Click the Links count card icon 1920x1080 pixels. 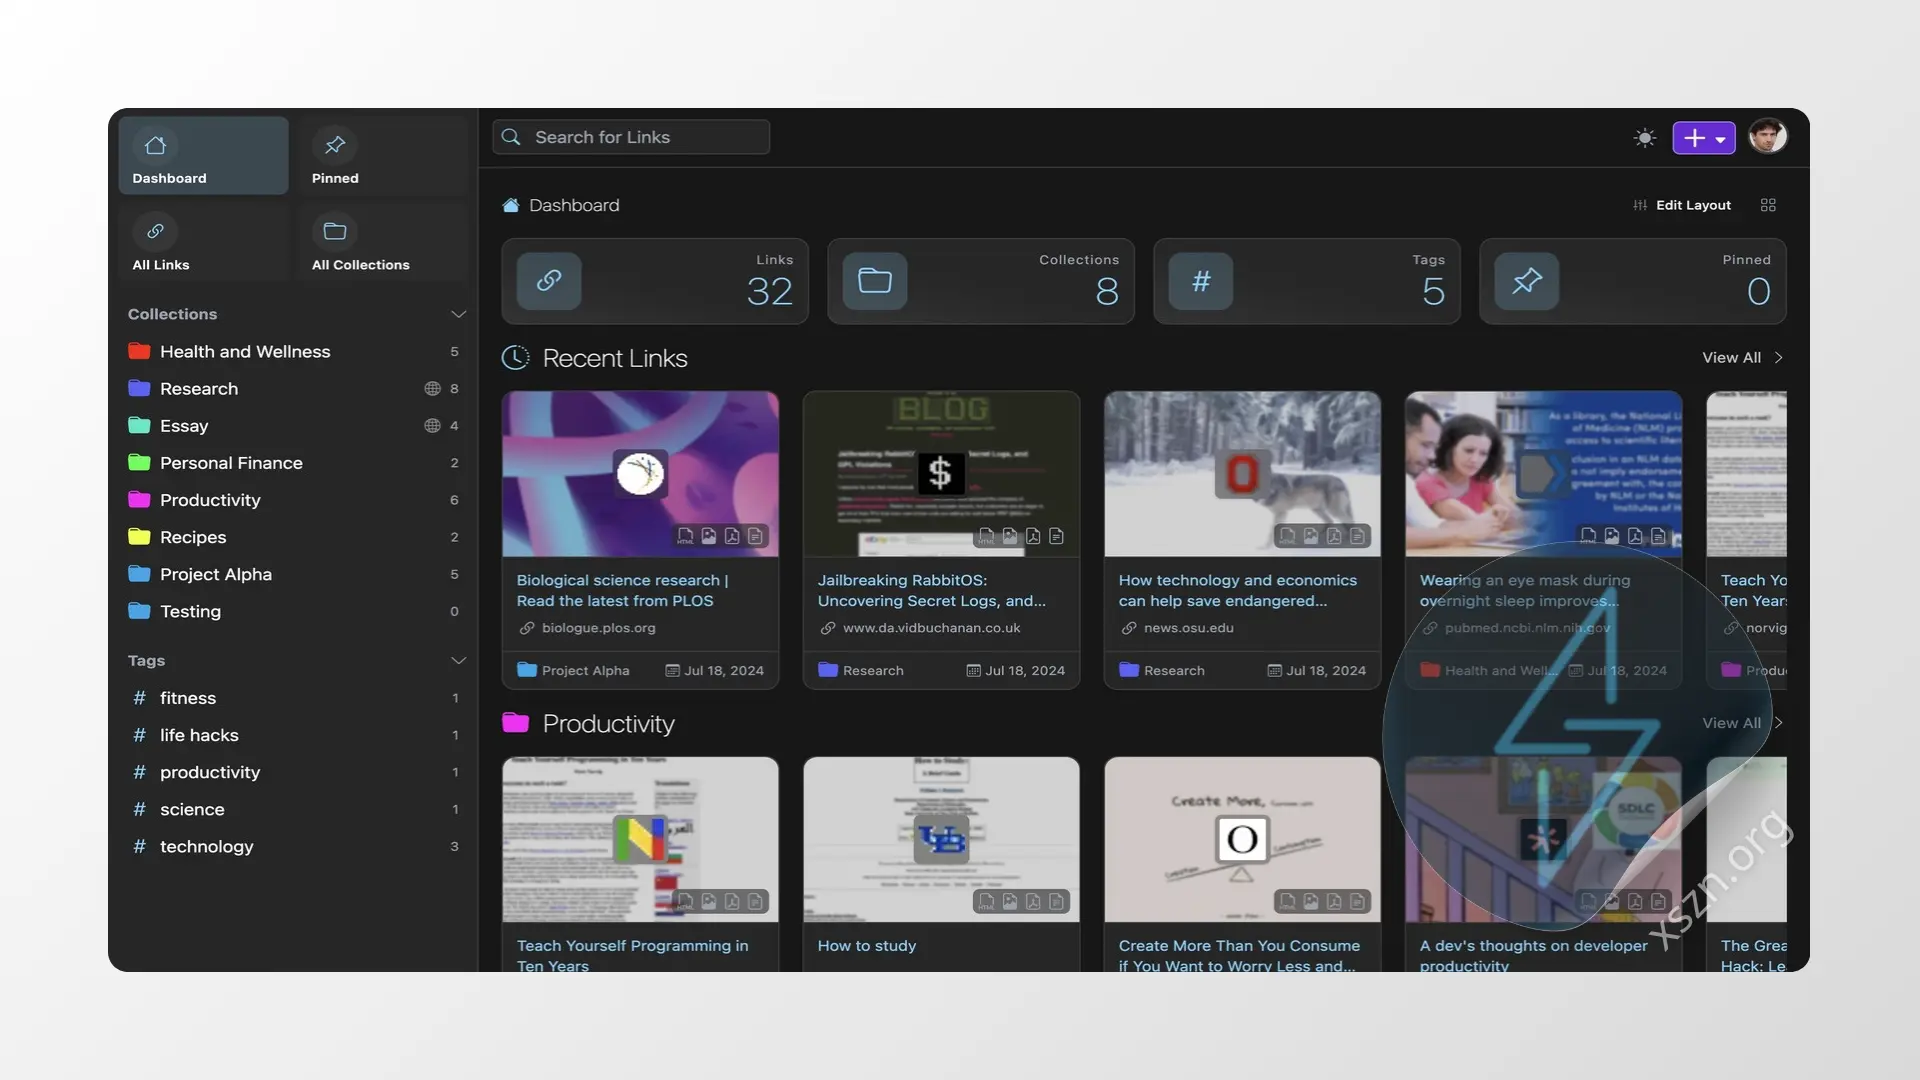pos(549,281)
